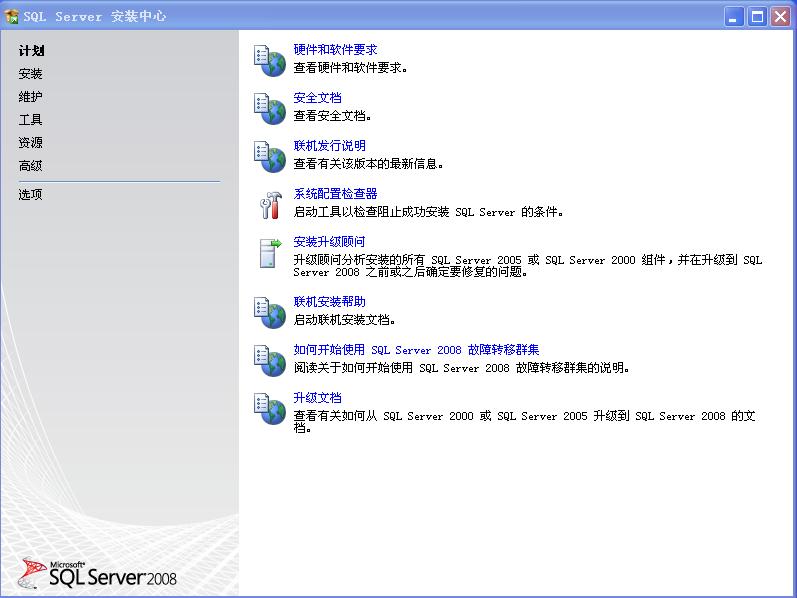The height and width of the screenshot is (598, 797).
Task: Click the SQL Server 安装中心 title bar icon
Action: [12, 16]
